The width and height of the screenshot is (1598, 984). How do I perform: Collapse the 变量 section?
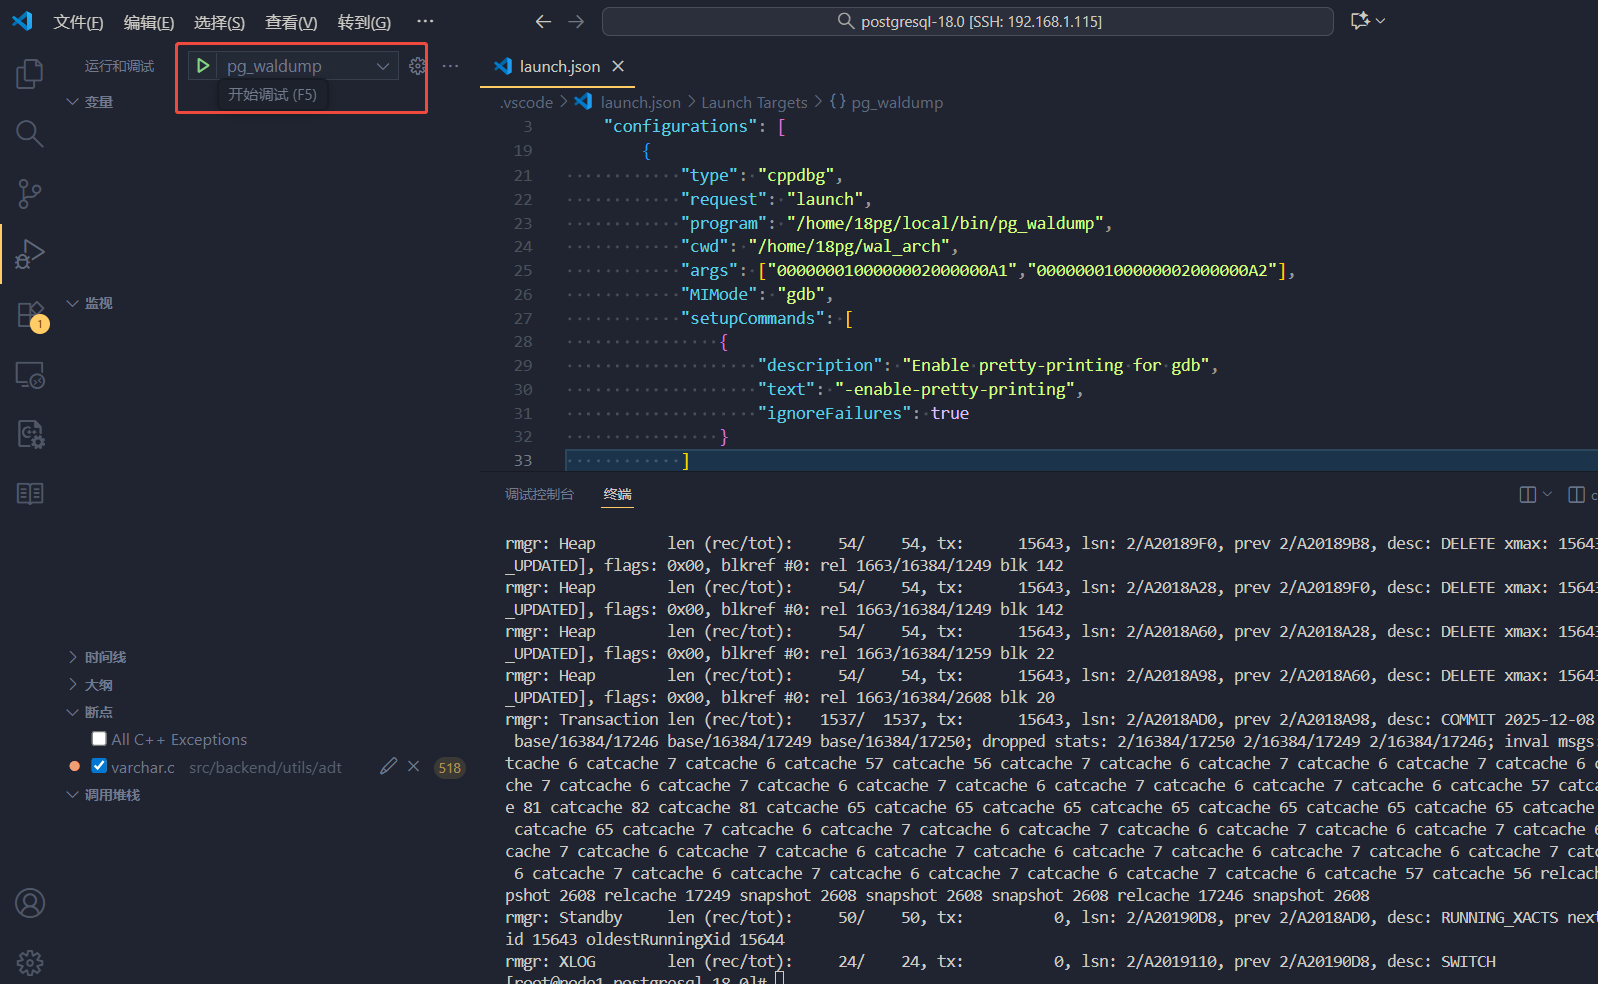(x=90, y=102)
